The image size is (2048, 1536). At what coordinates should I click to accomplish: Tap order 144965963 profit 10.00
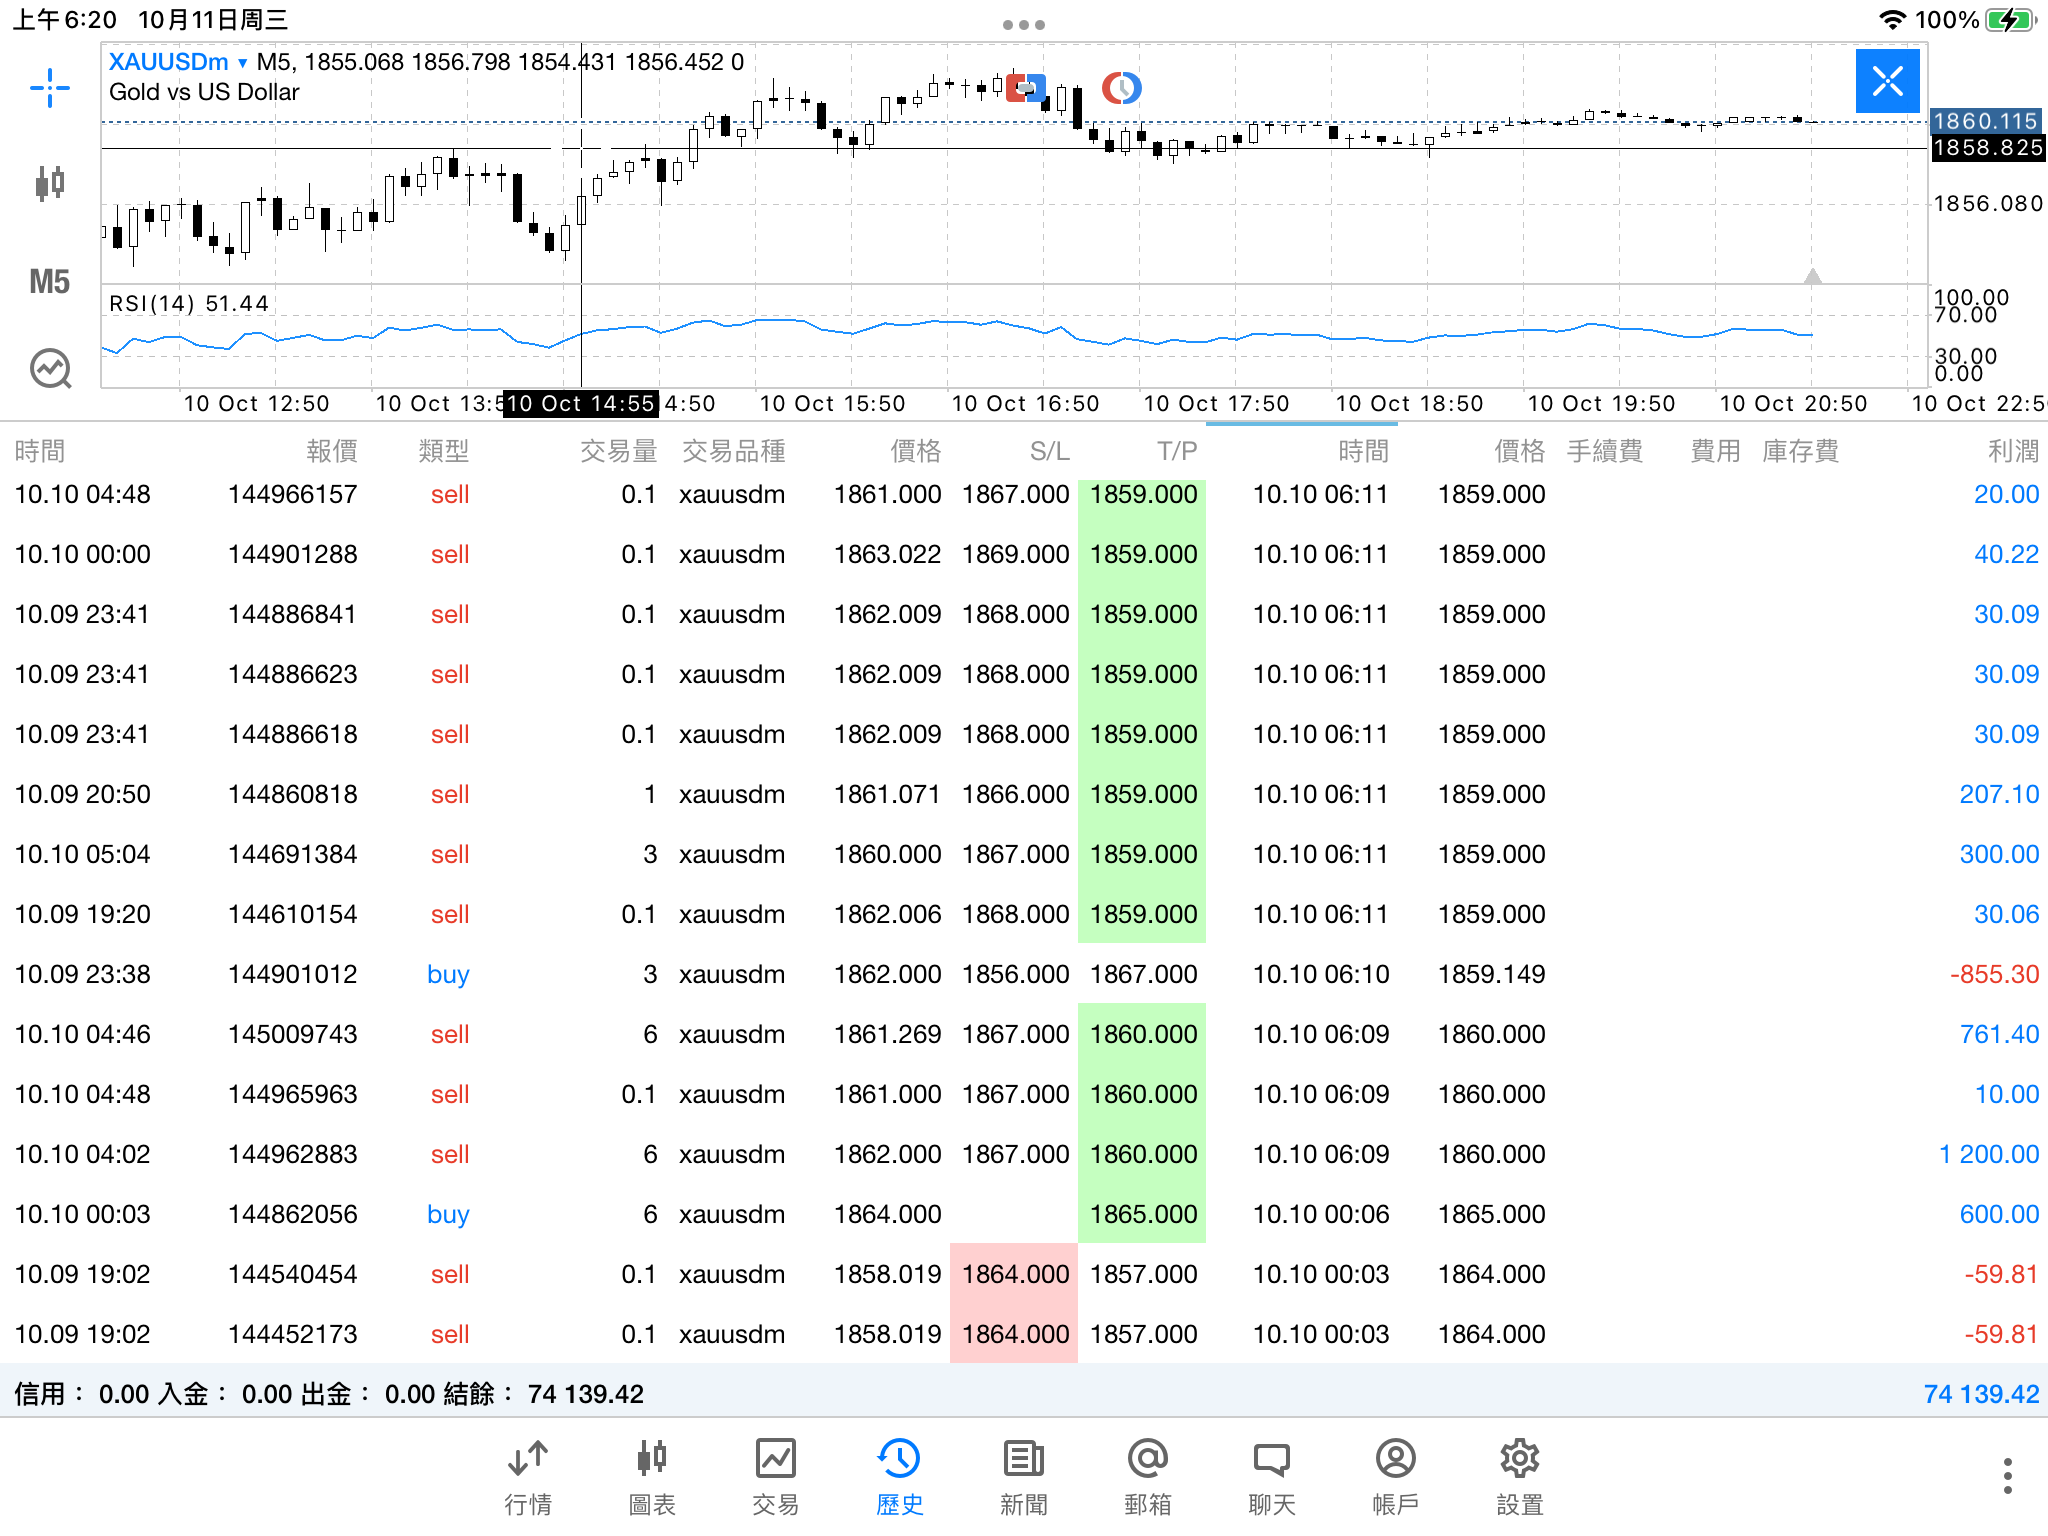2006,1094
